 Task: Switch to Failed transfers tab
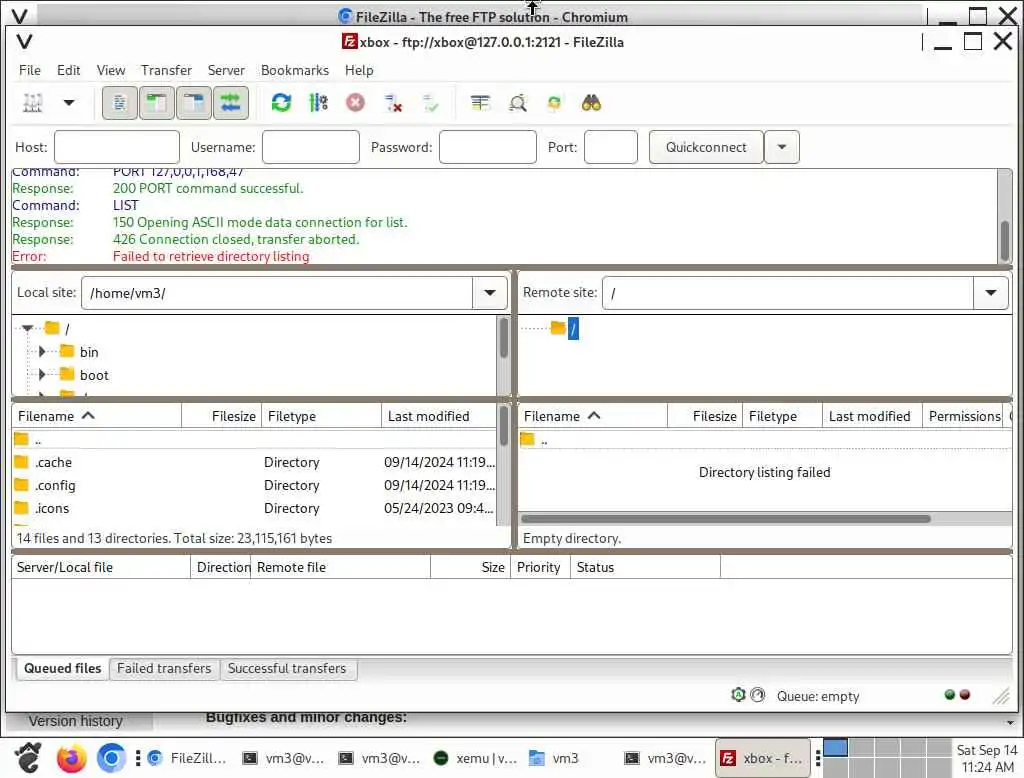[x=164, y=668]
